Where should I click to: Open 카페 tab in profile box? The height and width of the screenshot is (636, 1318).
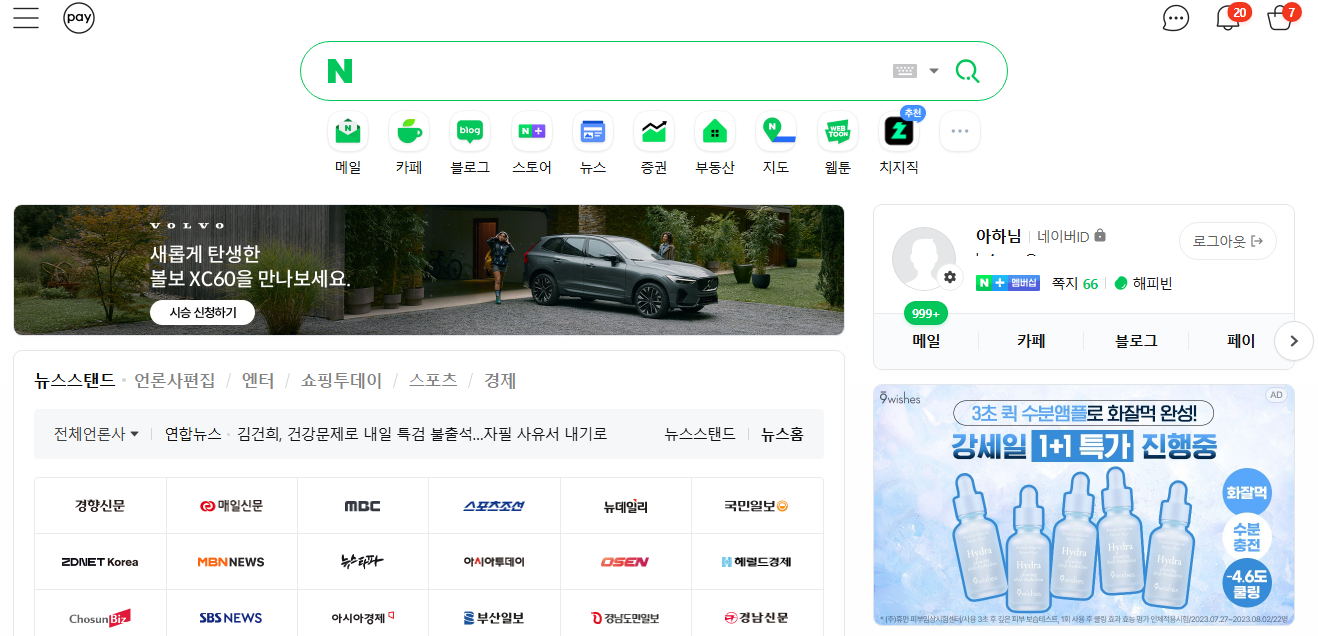tap(1031, 341)
